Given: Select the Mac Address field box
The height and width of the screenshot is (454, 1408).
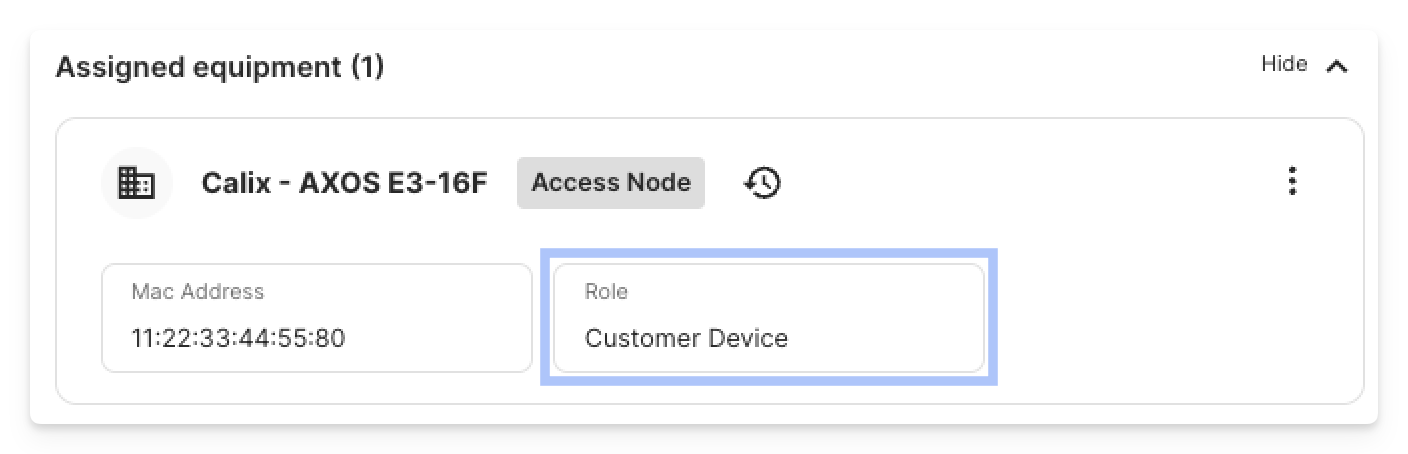Looking at the screenshot, I should click(x=317, y=318).
